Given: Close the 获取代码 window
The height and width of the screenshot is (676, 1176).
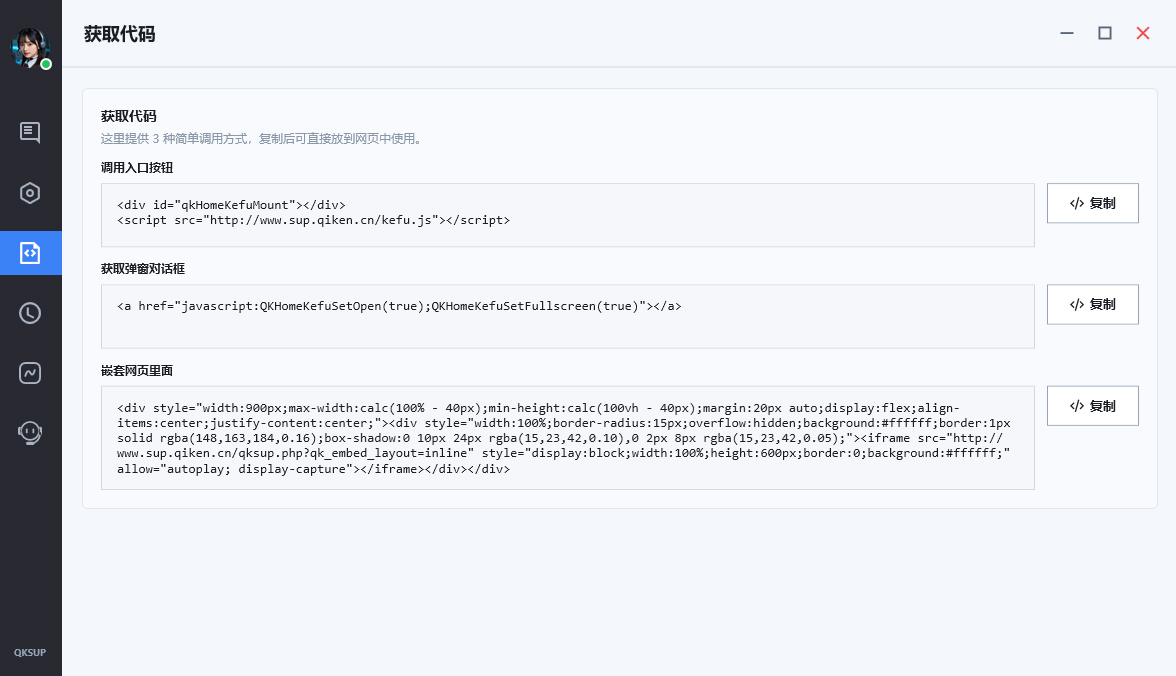Looking at the screenshot, I should (x=1143, y=33).
